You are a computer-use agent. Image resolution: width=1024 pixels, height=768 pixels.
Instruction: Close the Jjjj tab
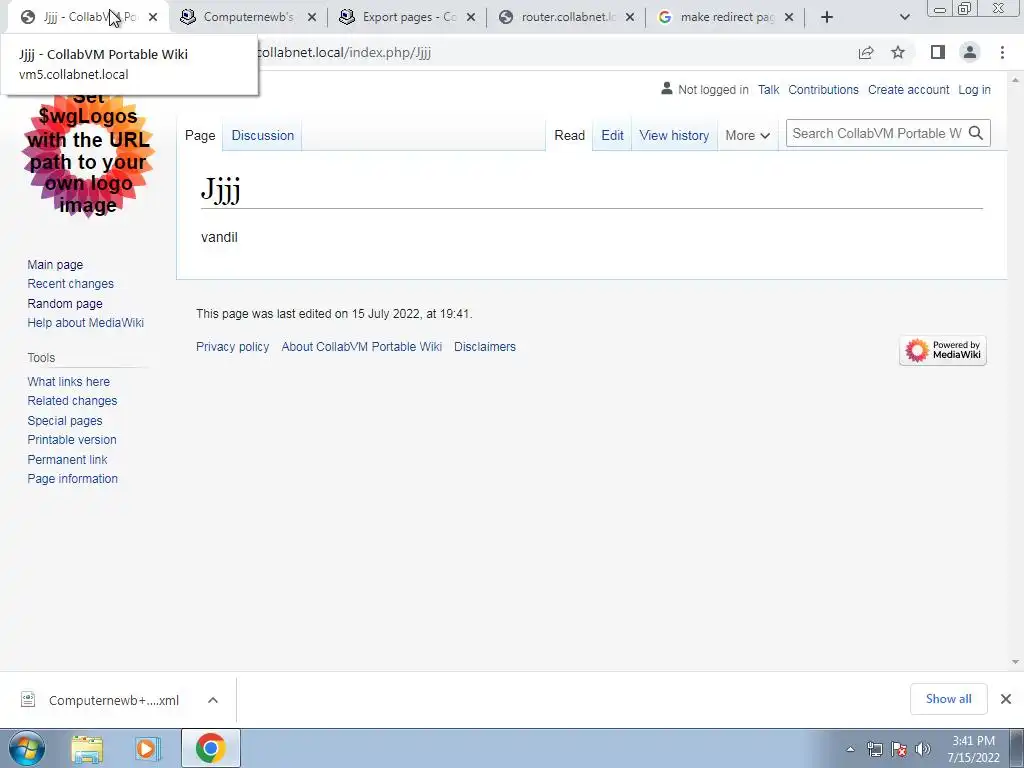tap(153, 17)
